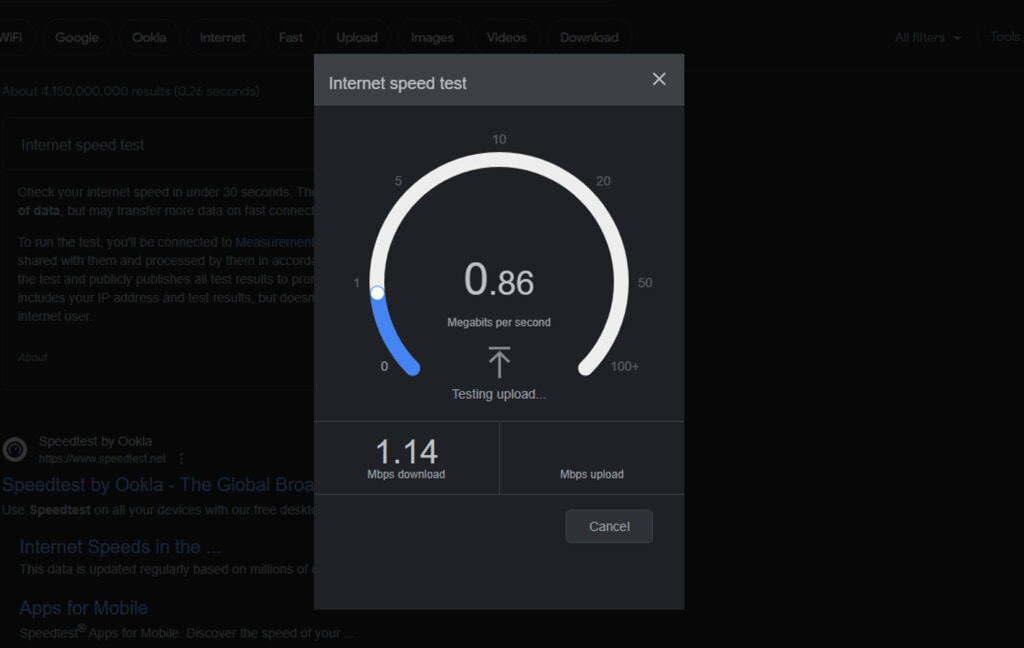The height and width of the screenshot is (648, 1024).
Task: Open the Speedtest result three-dot menu
Action: tap(182, 459)
